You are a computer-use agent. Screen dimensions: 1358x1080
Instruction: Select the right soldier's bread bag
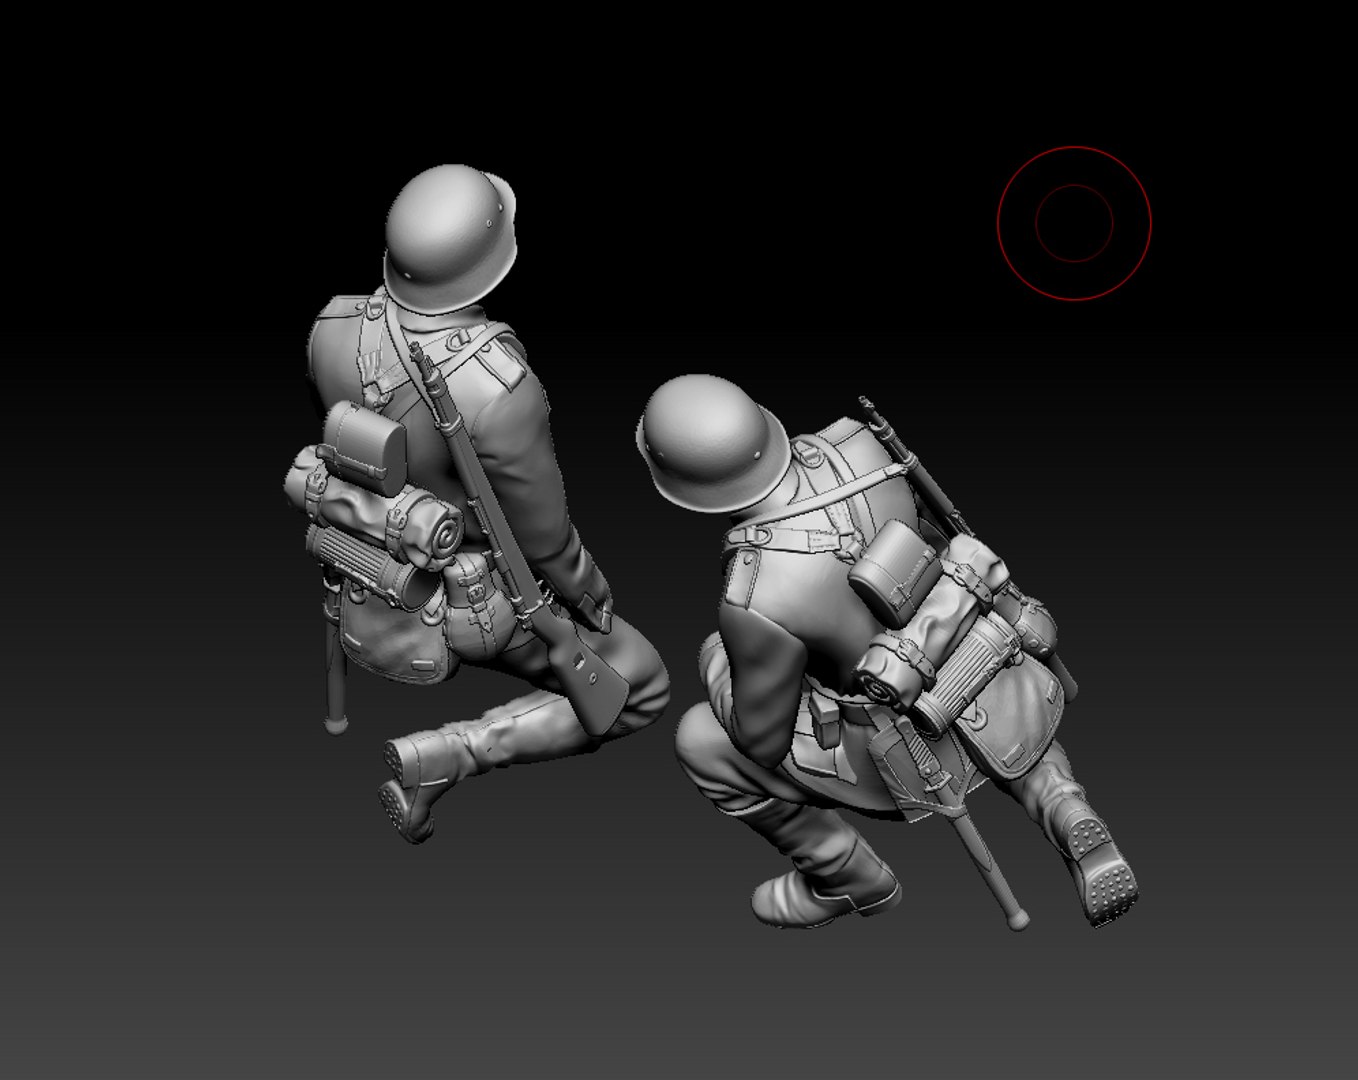coord(1013,716)
